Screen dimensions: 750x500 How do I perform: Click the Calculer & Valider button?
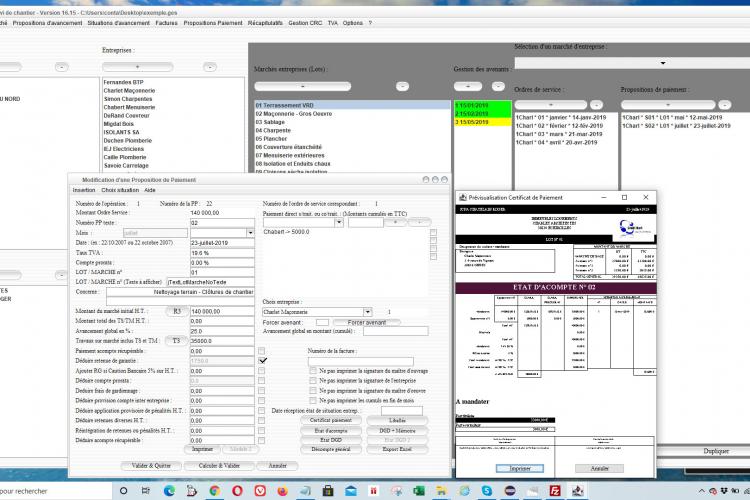[219, 466]
